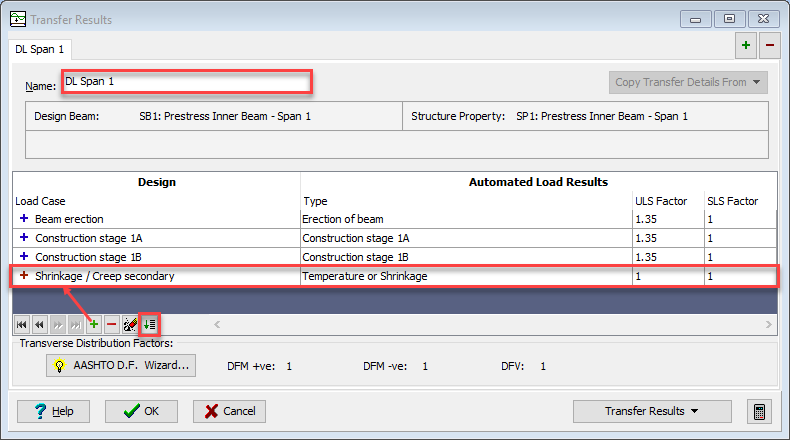Click the SLS Factor column header
The image size is (790, 440).
tap(733, 201)
